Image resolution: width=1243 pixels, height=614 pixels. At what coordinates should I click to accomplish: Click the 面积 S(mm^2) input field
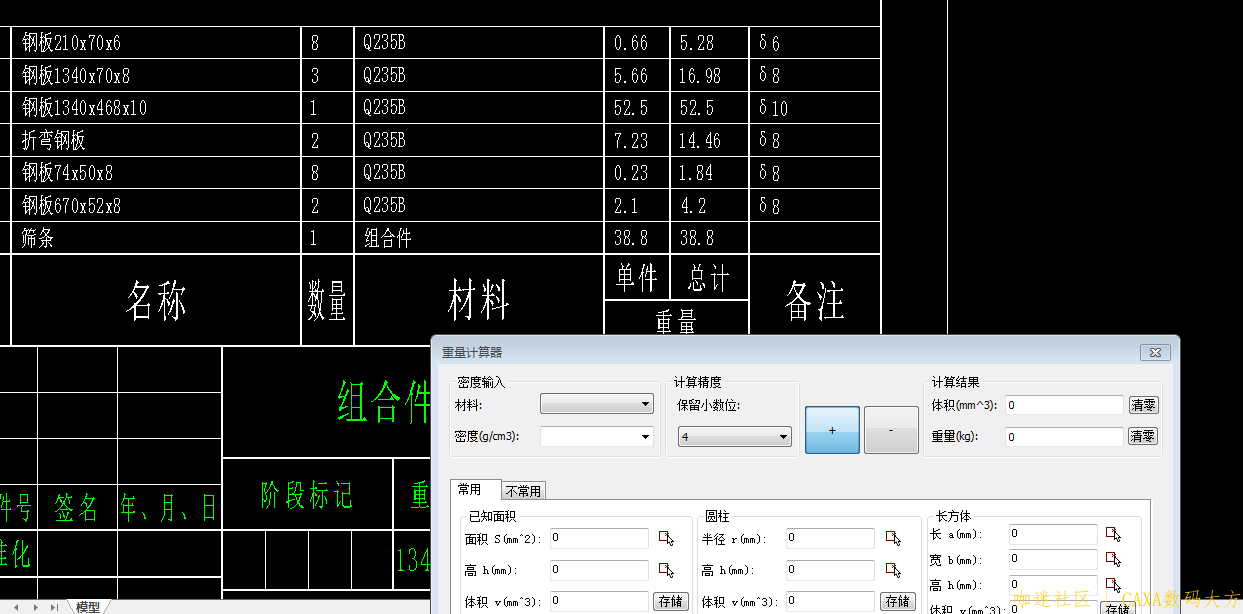(x=599, y=538)
